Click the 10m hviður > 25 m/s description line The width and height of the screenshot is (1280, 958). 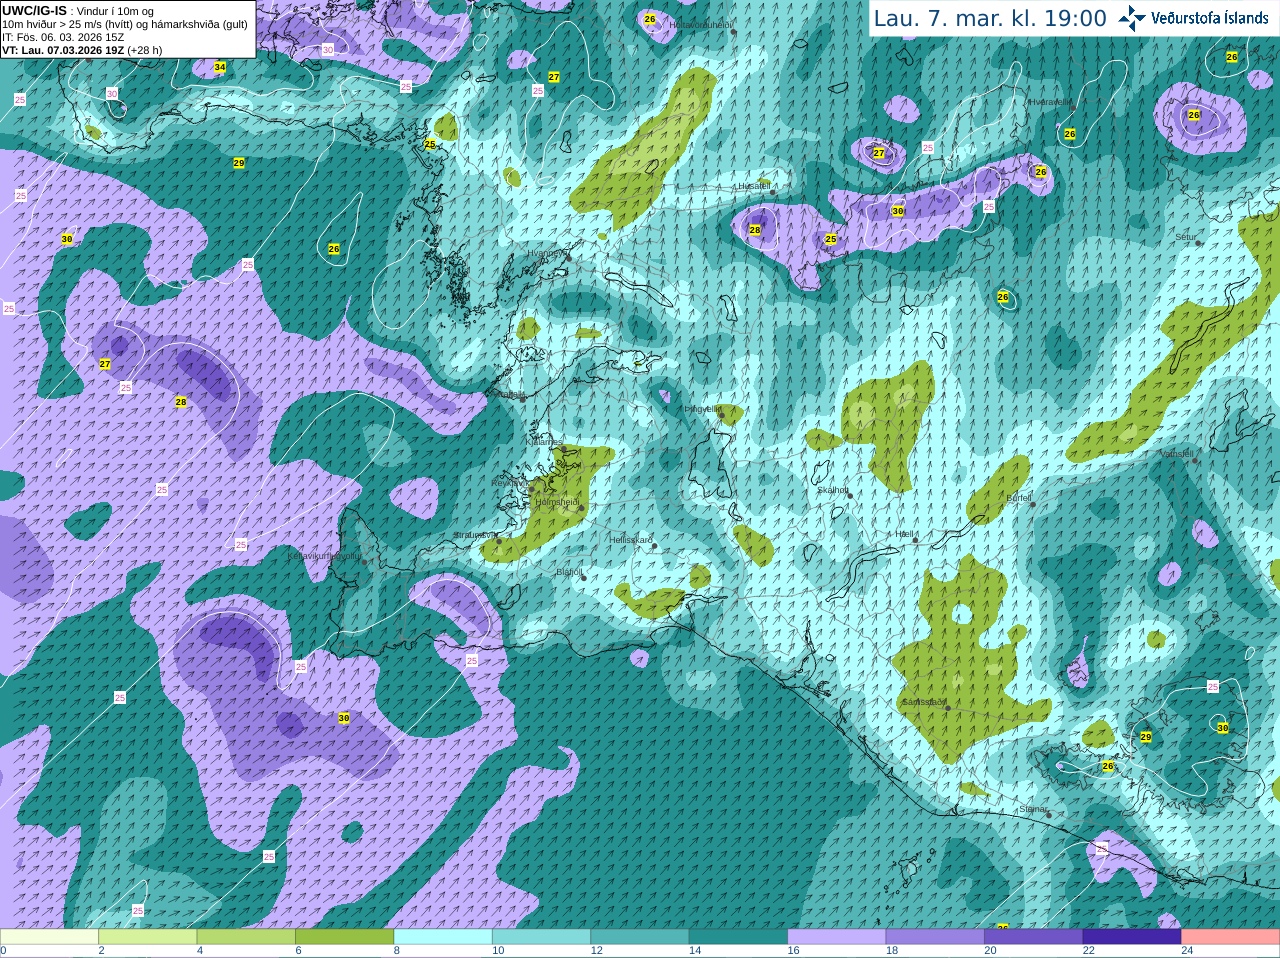125,24
